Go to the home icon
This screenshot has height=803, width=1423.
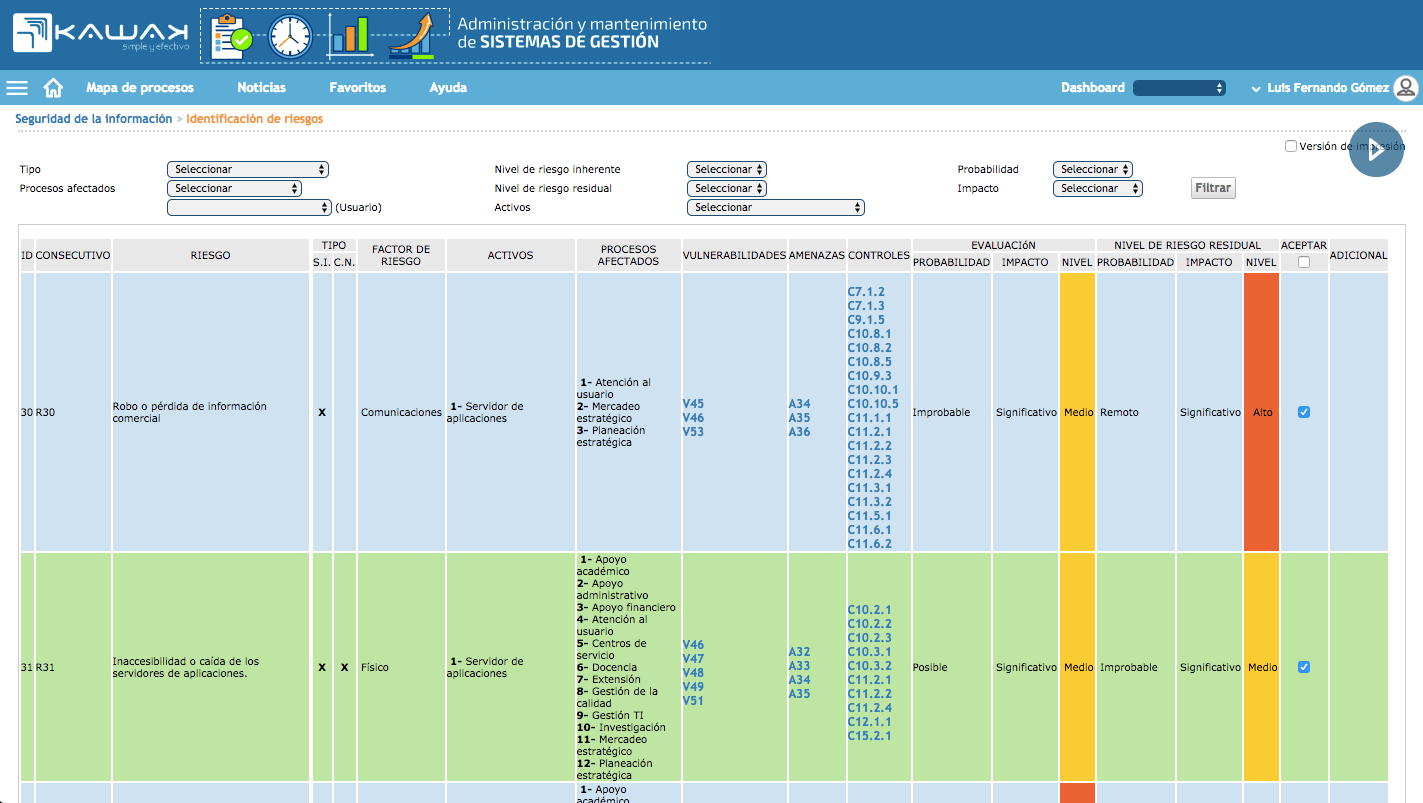tap(53, 88)
